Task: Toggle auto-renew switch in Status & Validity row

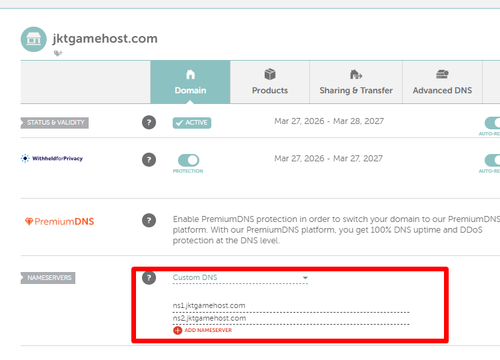Action: tap(492, 123)
